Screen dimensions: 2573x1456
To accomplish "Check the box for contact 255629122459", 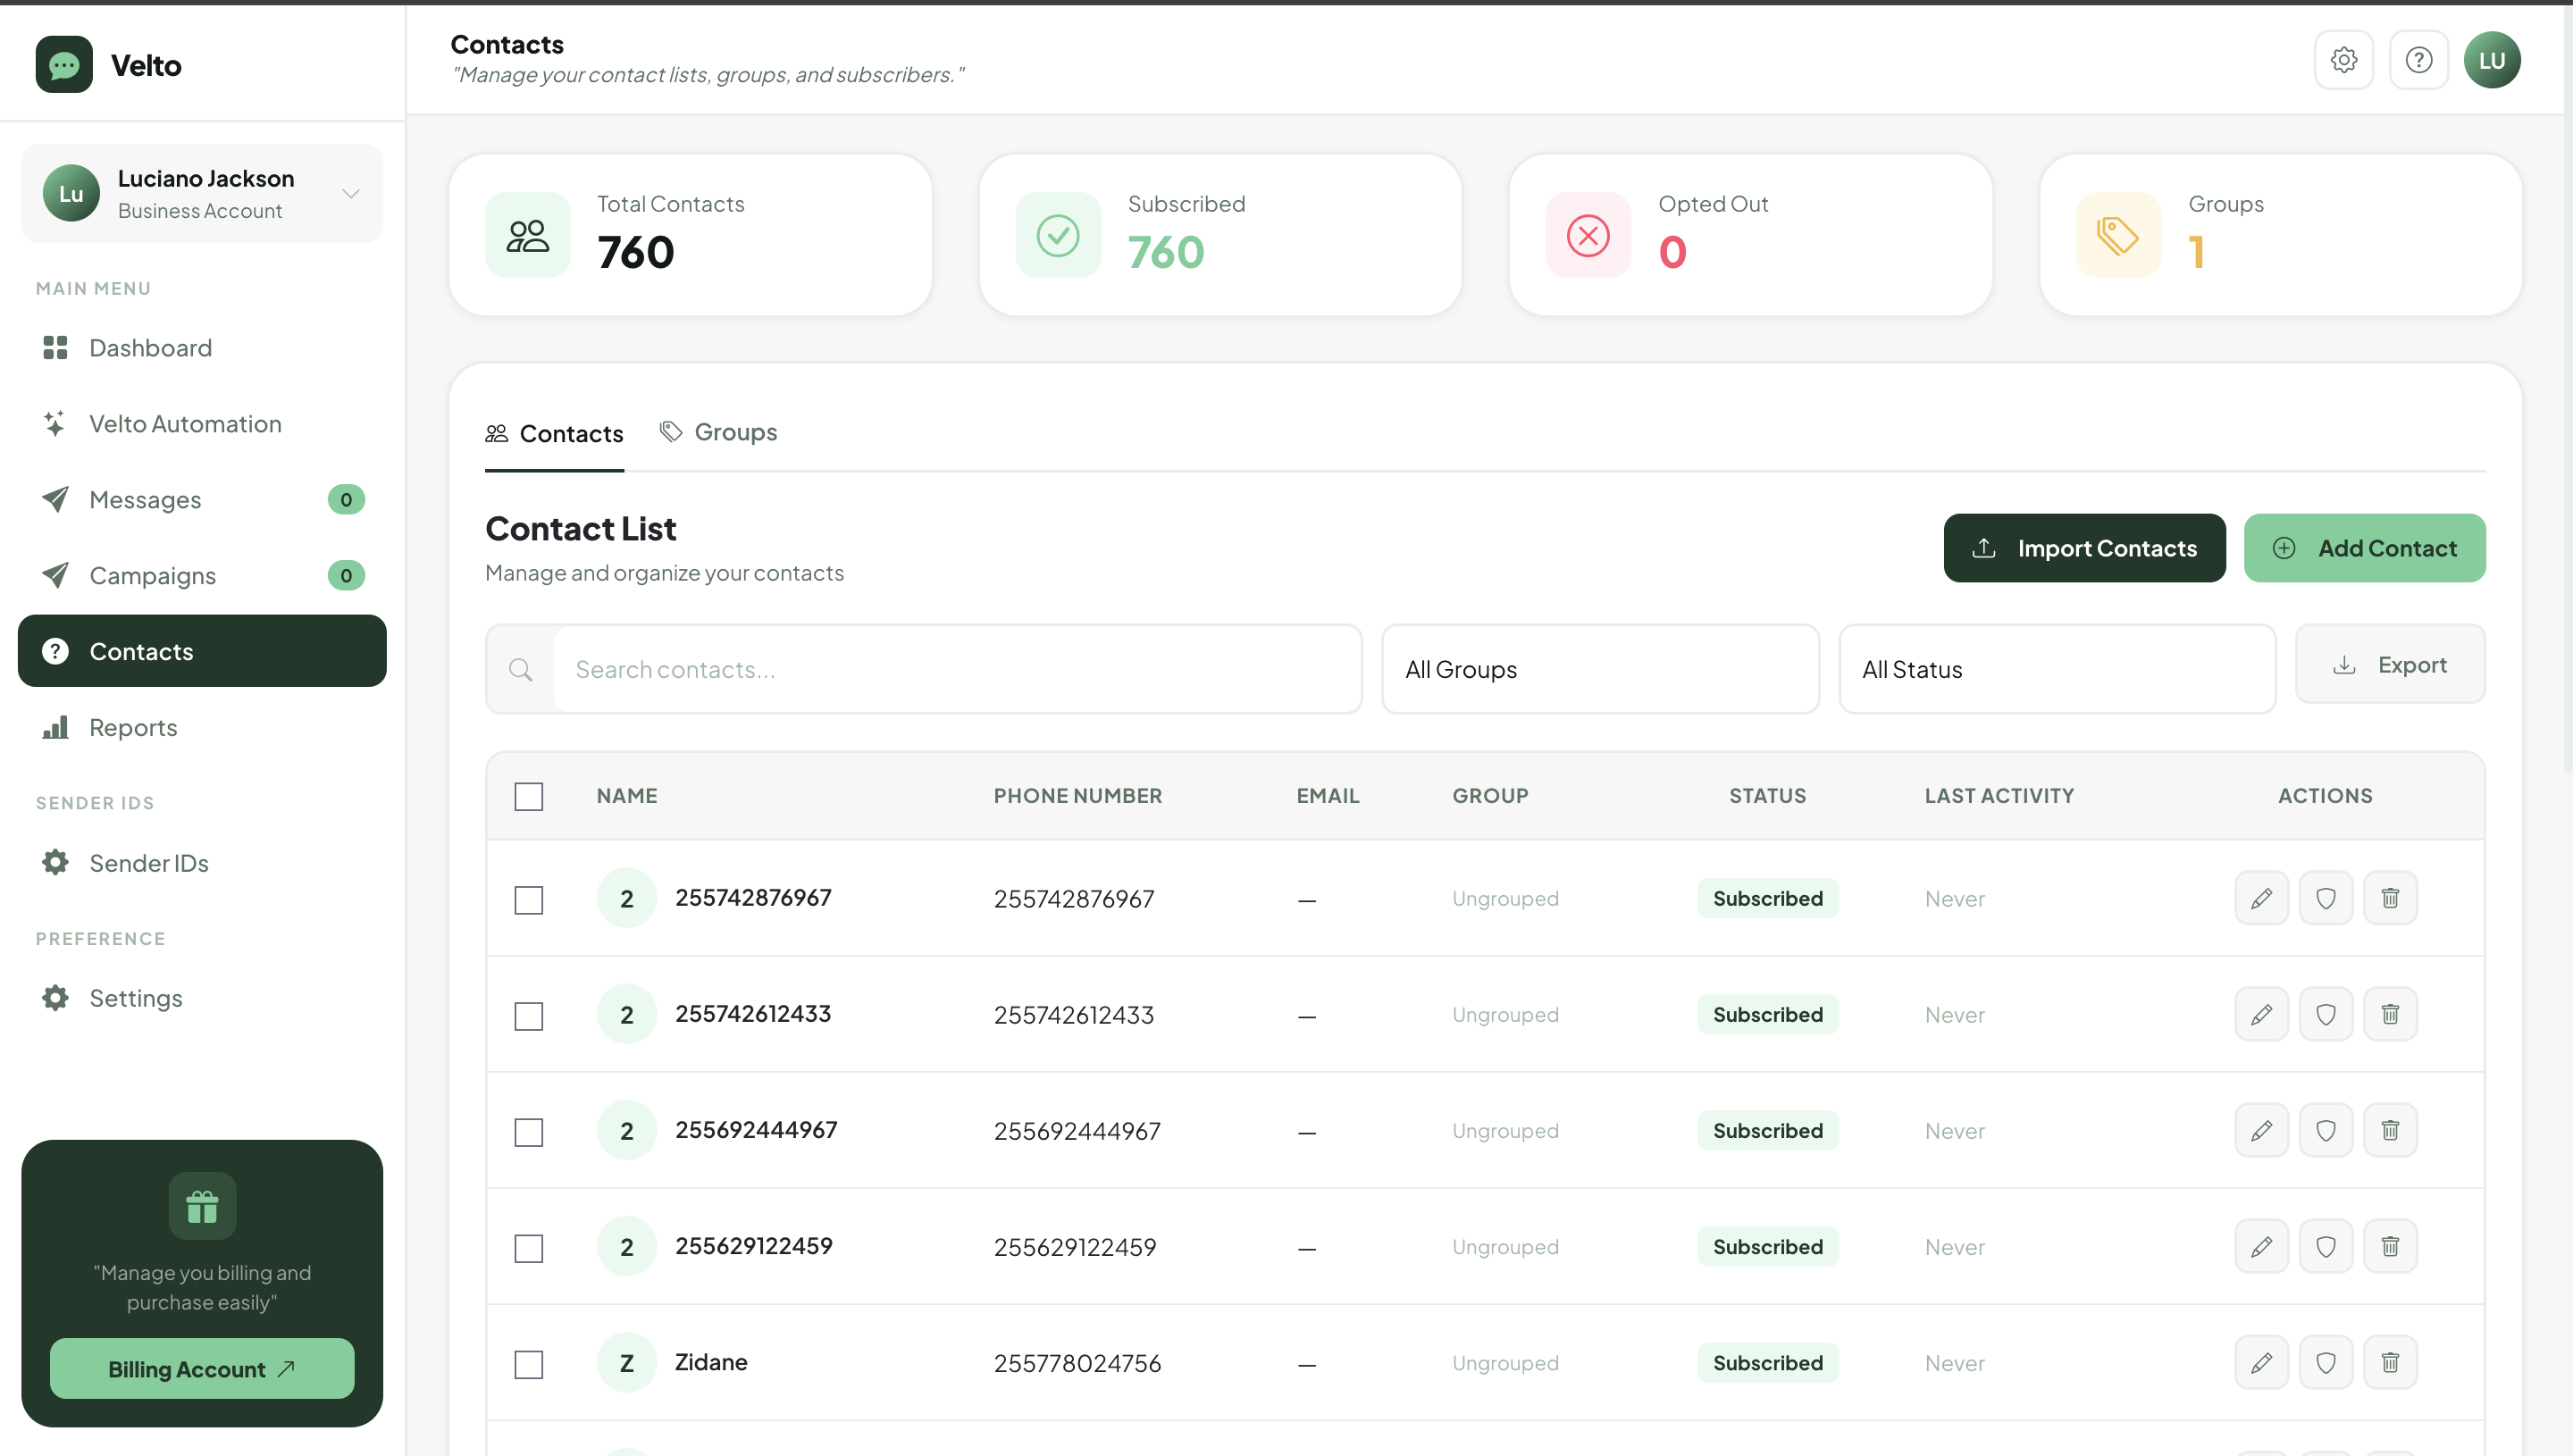I will point(528,1248).
